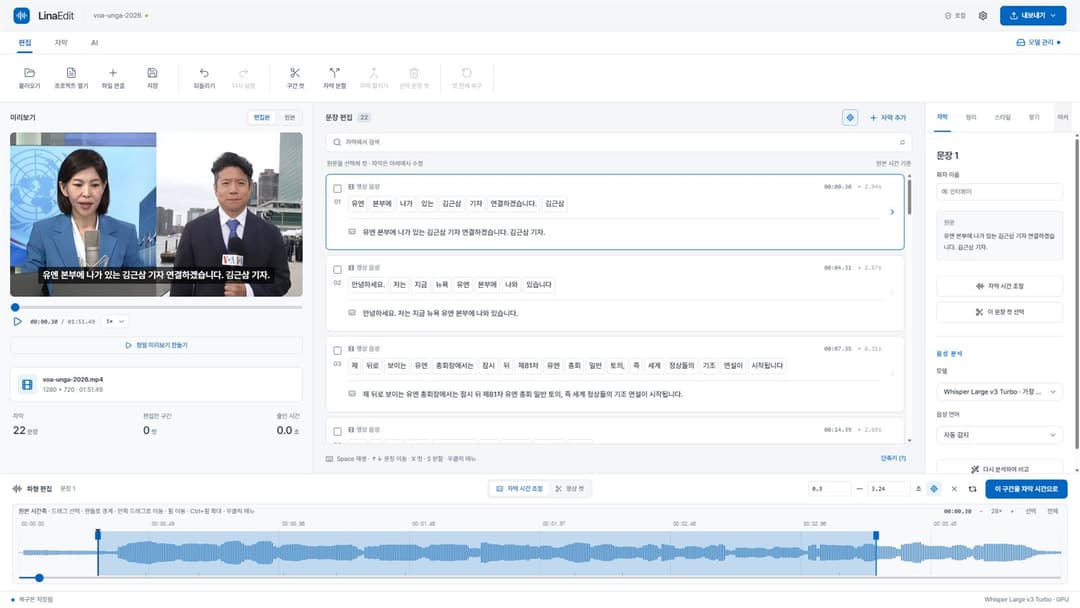Click the blue export (내보내기) button

point(1032,15)
